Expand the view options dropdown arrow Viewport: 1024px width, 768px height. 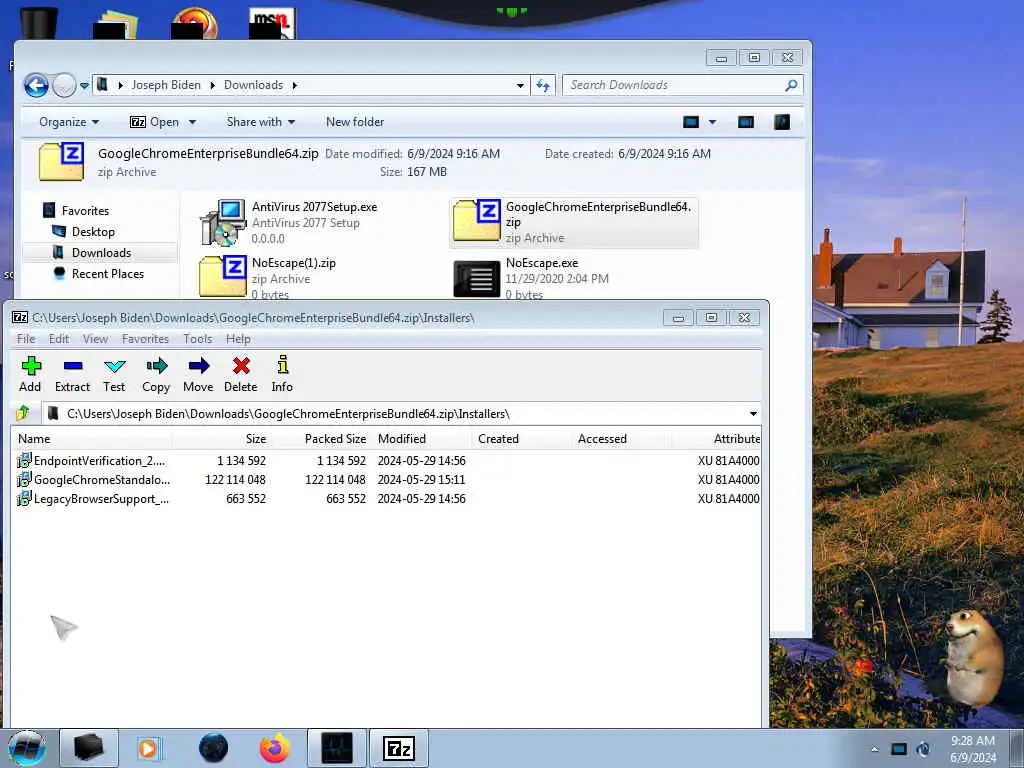712,122
